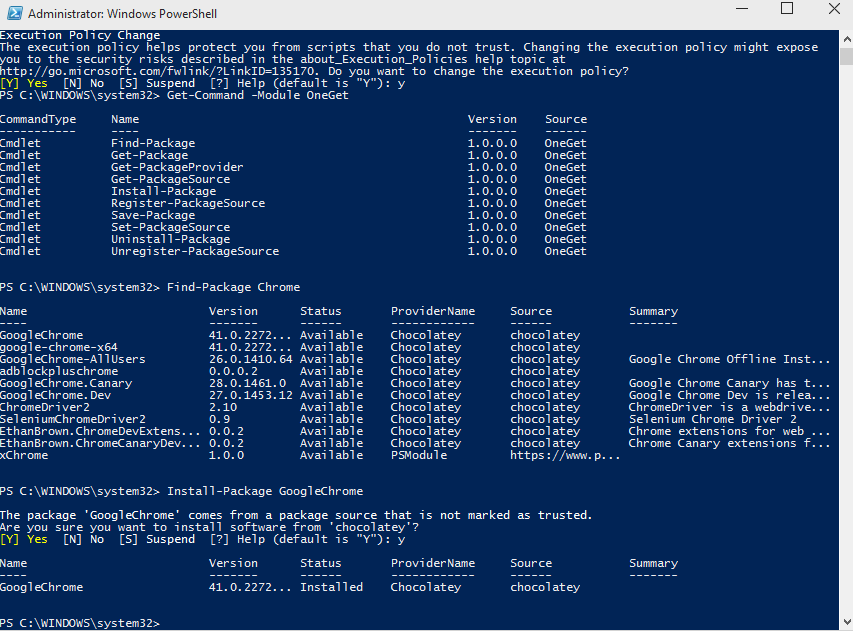Click 'Register-PackageSource' cmdlet name
This screenshot has height=631, width=853.
[x=188, y=203]
